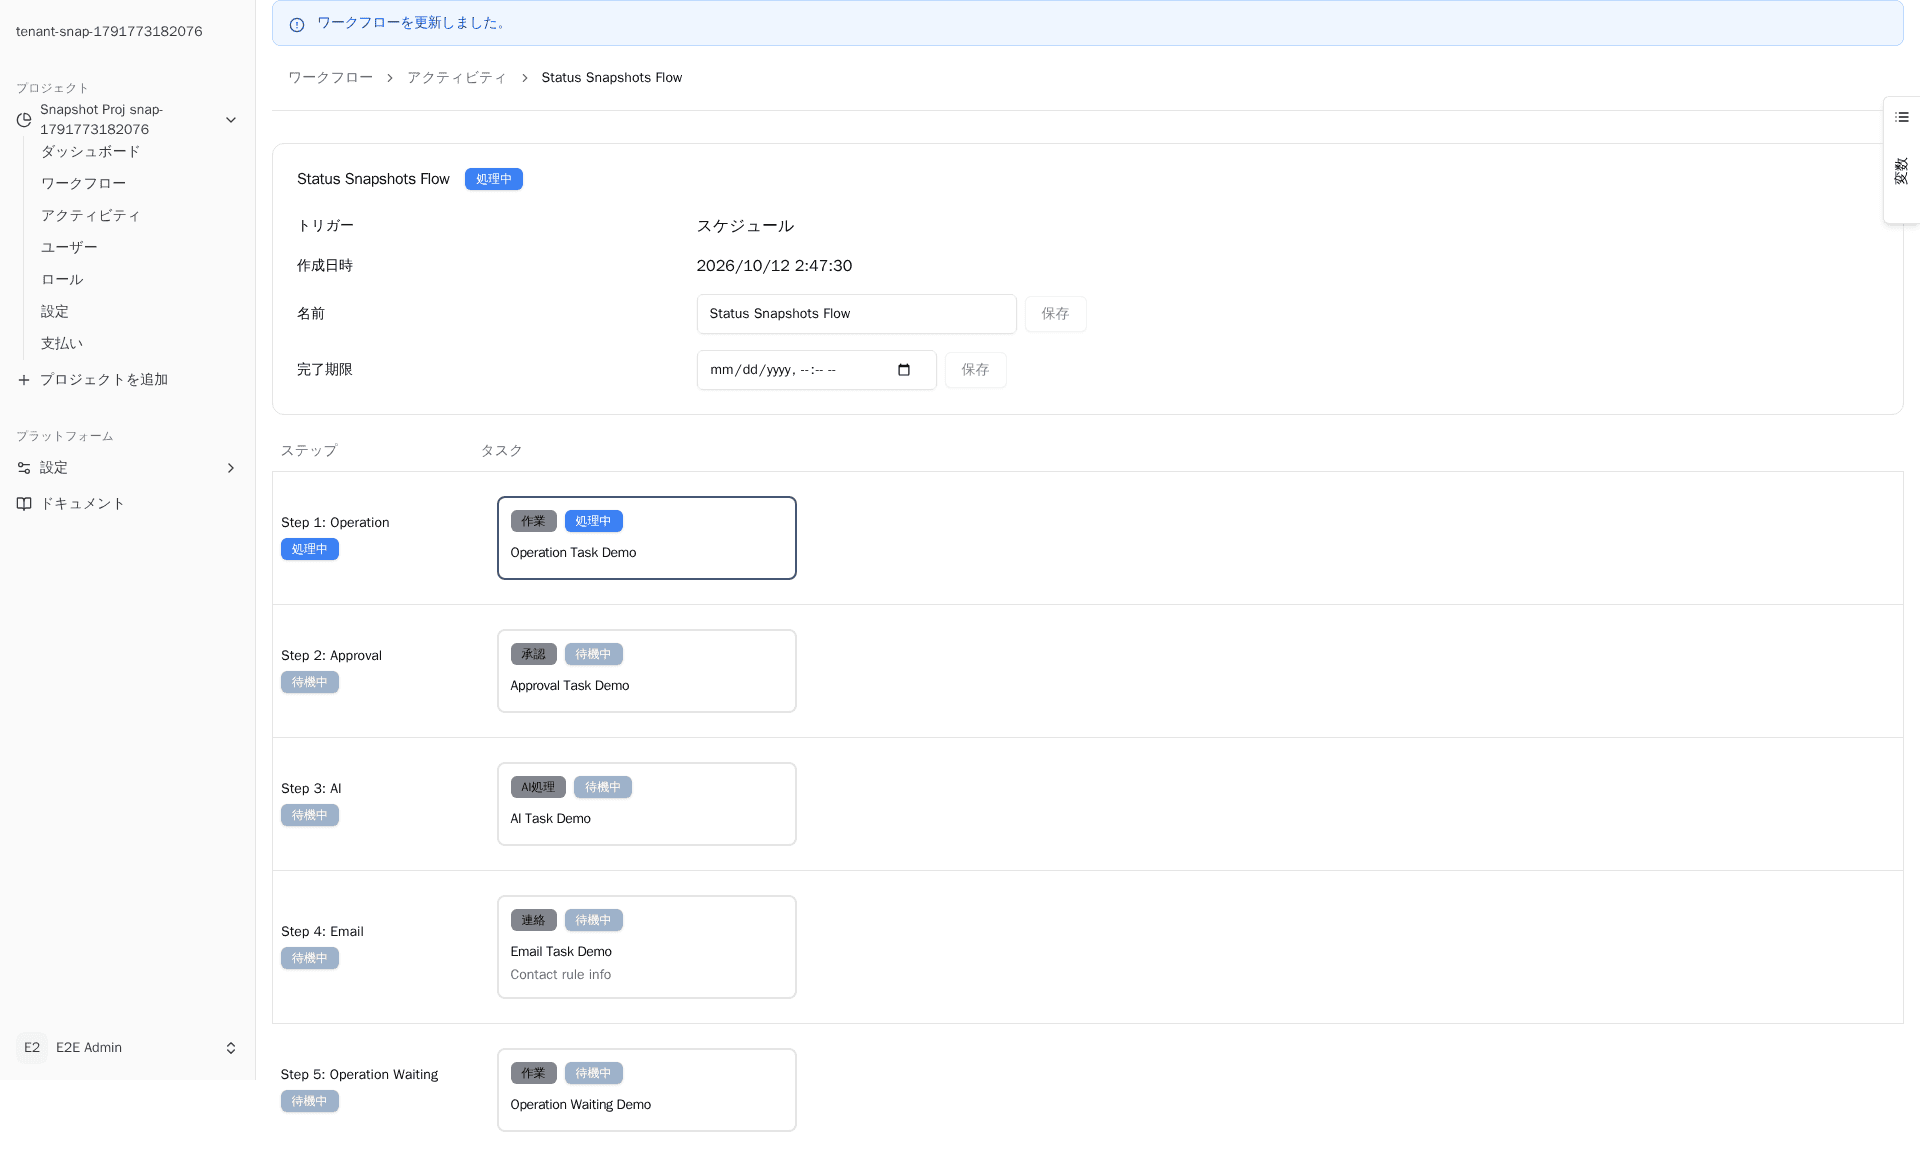Click the 完了期限 date-time field
The width and height of the screenshot is (1920, 1172).
(x=817, y=370)
